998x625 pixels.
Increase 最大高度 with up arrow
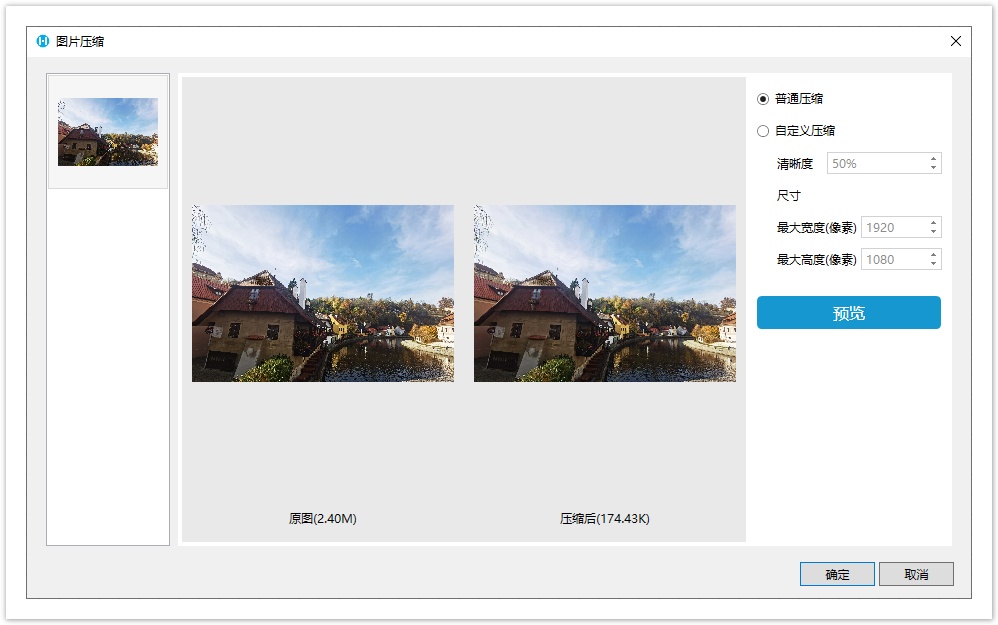(x=933, y=254)
